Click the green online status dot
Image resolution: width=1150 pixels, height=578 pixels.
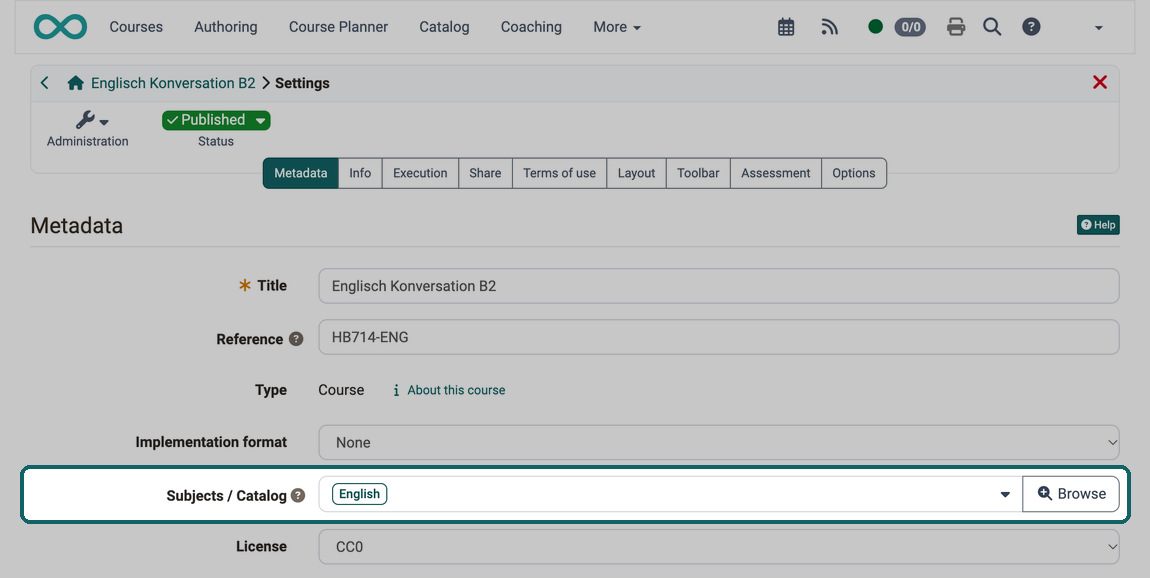(x=875, y=27)
